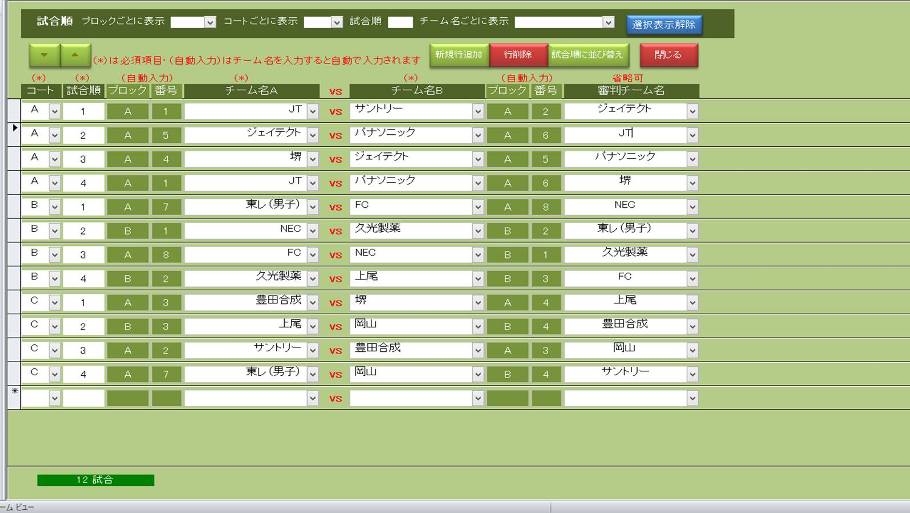The width and height of the screenshot is (910, 513).
Task: Click match order field of empty new row
Action: coord(84,398)
